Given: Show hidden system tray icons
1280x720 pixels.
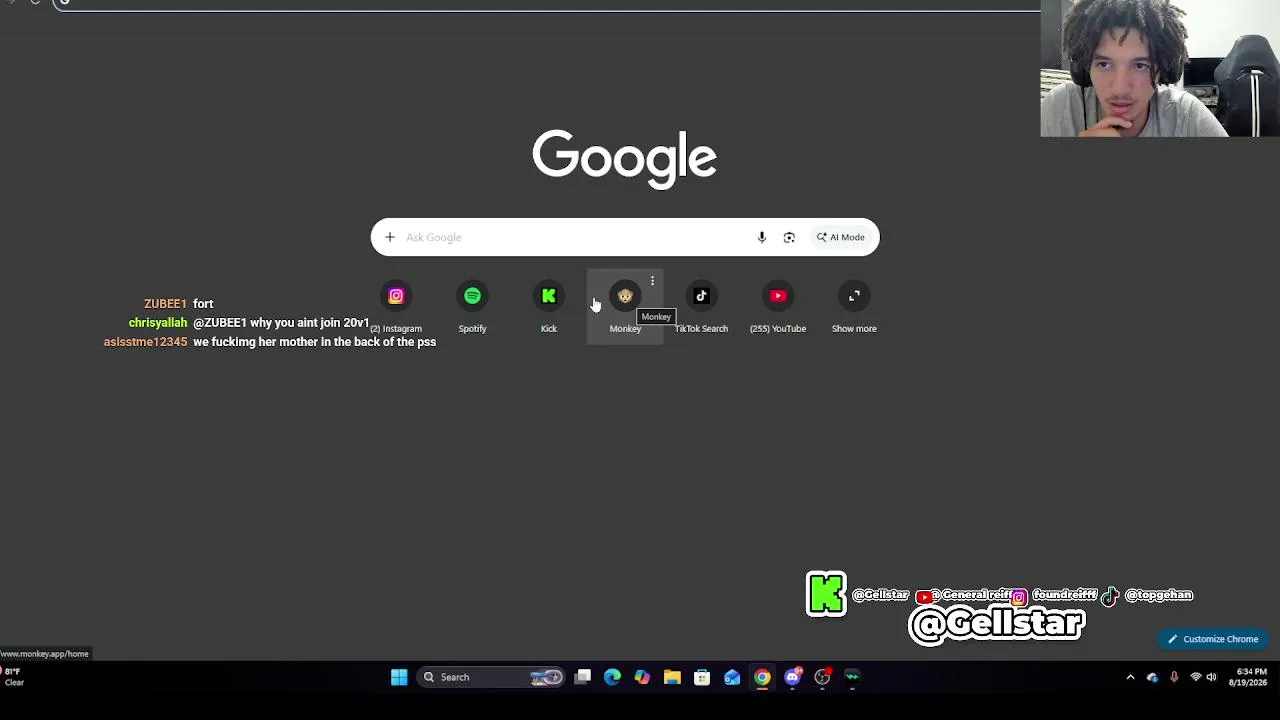Looking at the screenshot, I should [1131, 677].
